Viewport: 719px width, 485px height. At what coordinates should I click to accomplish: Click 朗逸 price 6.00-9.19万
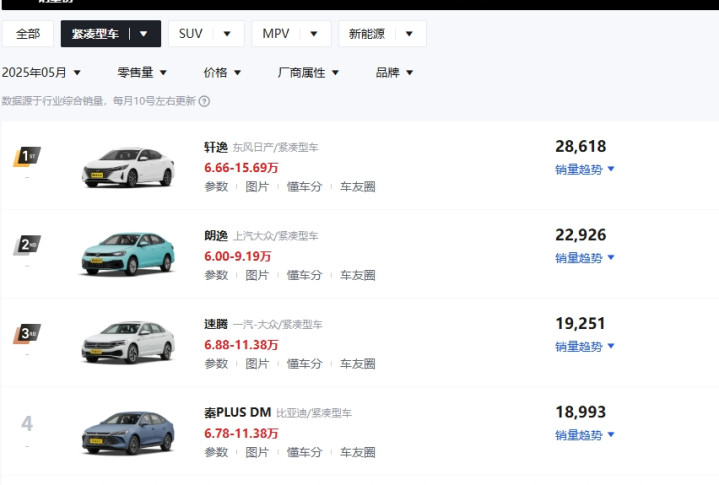coord(238,256)
